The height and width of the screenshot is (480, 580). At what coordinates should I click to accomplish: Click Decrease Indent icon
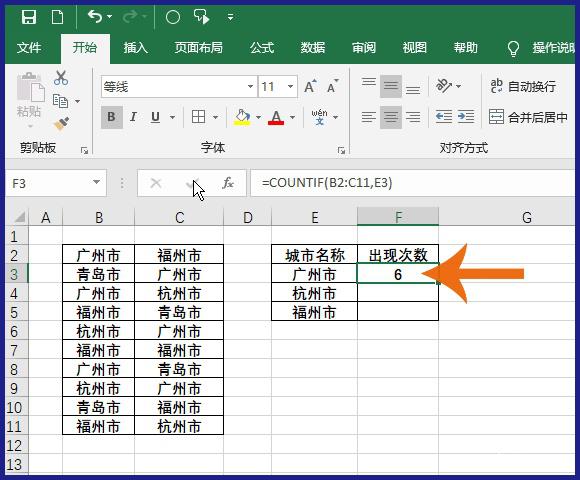click(x=444, y=117)
